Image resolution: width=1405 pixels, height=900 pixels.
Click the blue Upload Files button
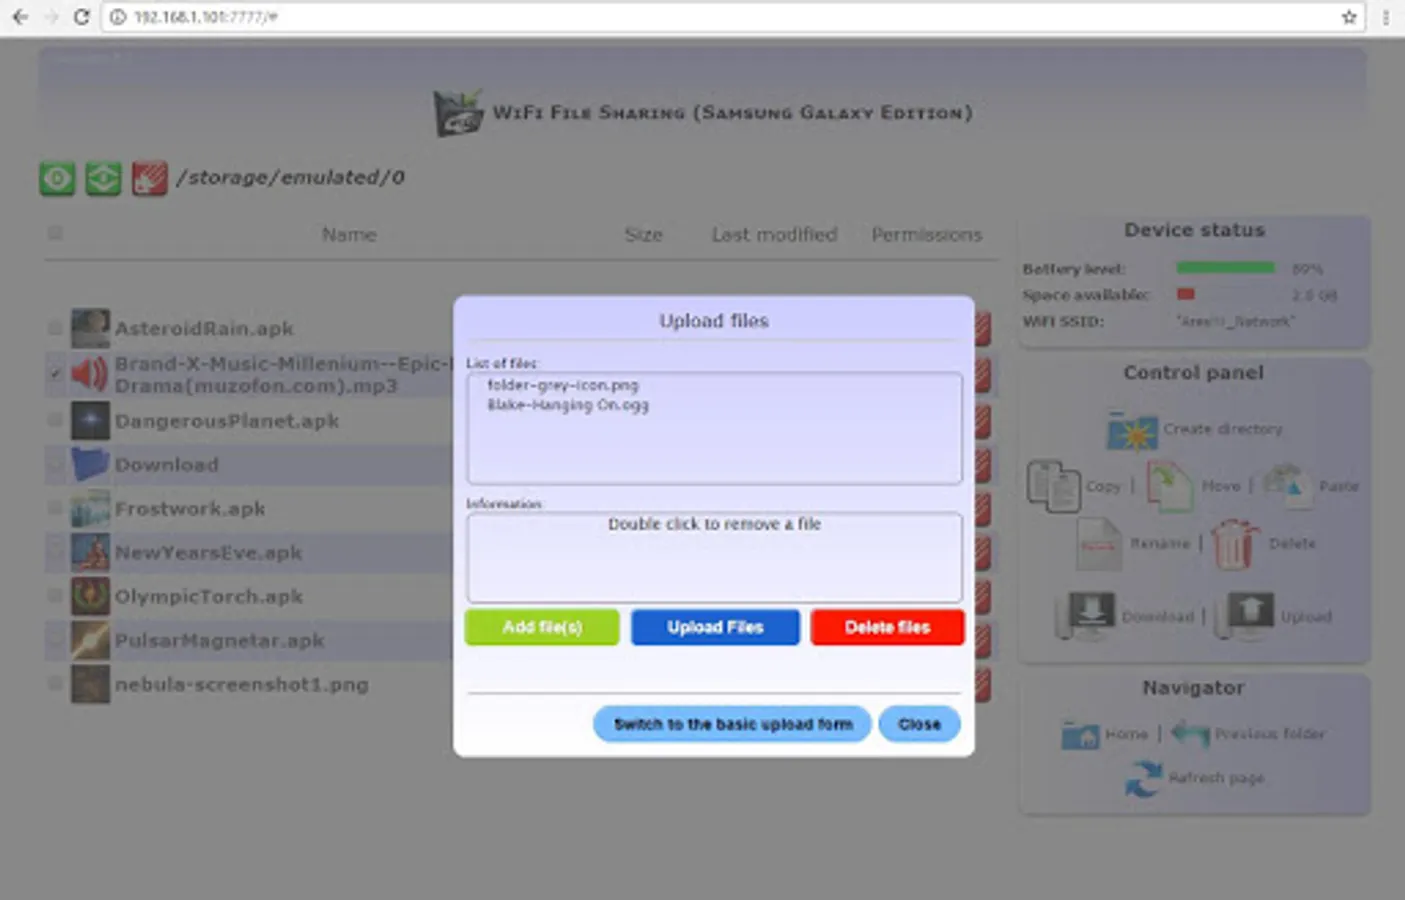click(715, 627)
